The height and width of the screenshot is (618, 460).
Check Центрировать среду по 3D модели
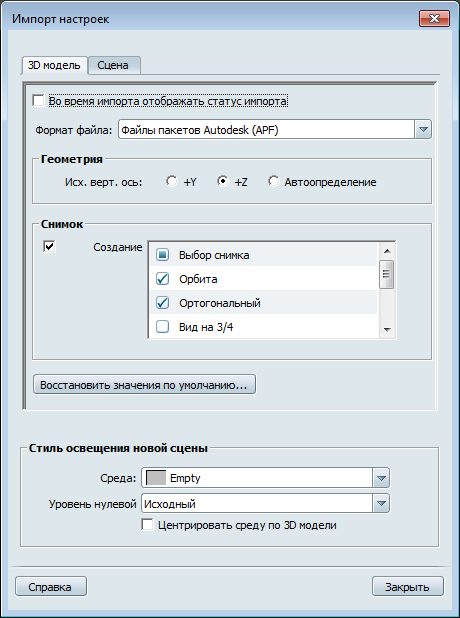(x=147, y=525)
